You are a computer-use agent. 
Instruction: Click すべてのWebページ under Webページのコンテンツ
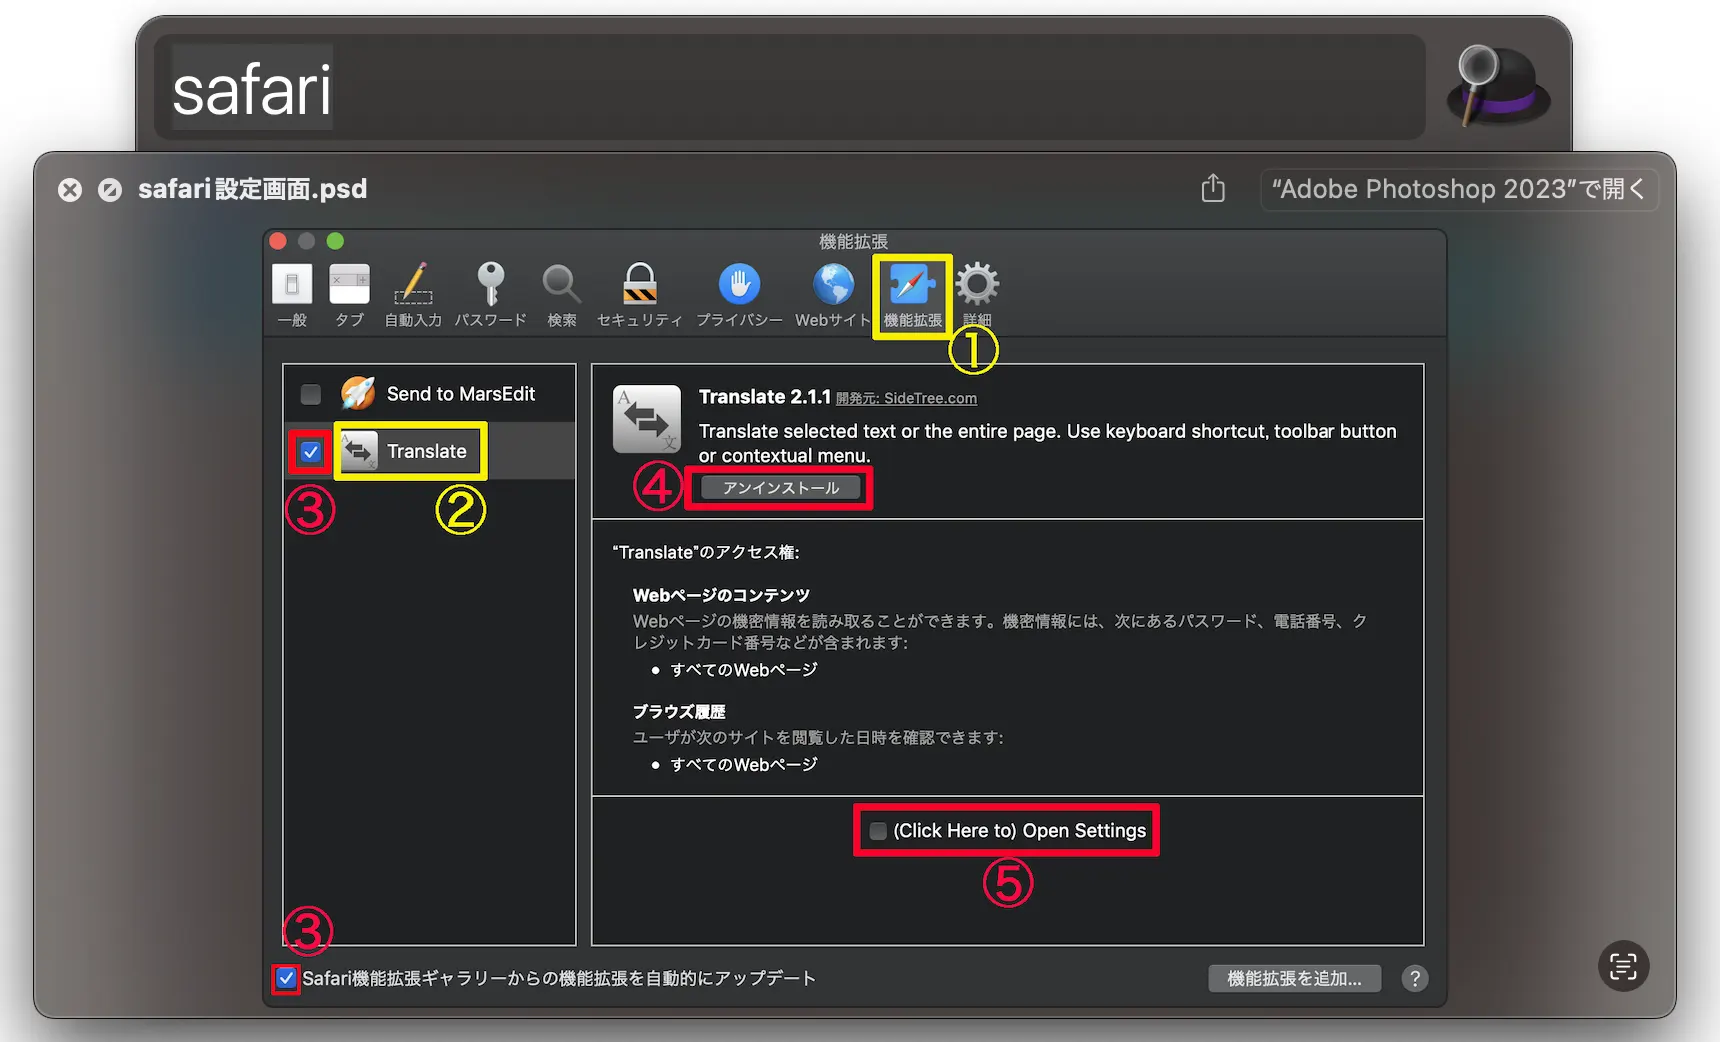744,670
